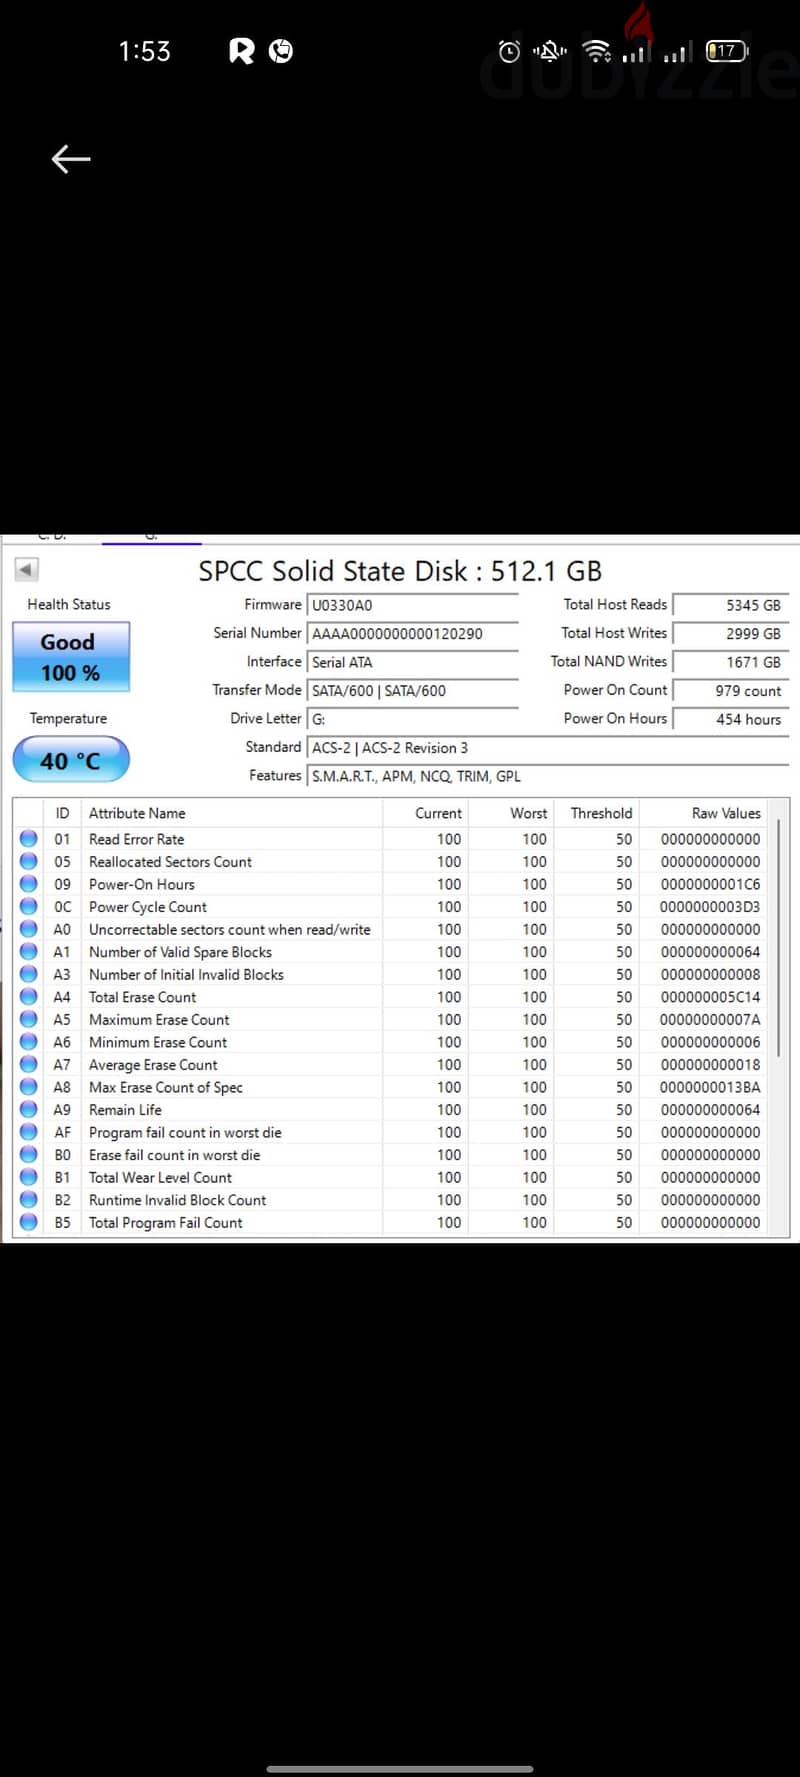Select the Read Error Rate attribute name
Screen dimensions: 800x1777
coord(136,839)
